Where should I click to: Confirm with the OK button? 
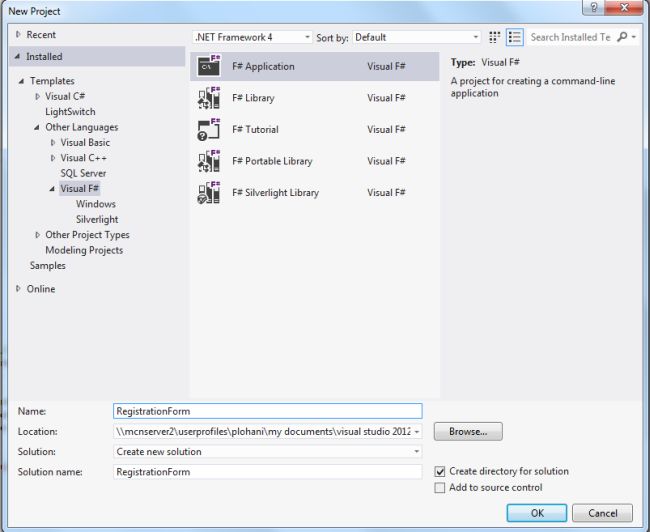click(x=537, y=513)
